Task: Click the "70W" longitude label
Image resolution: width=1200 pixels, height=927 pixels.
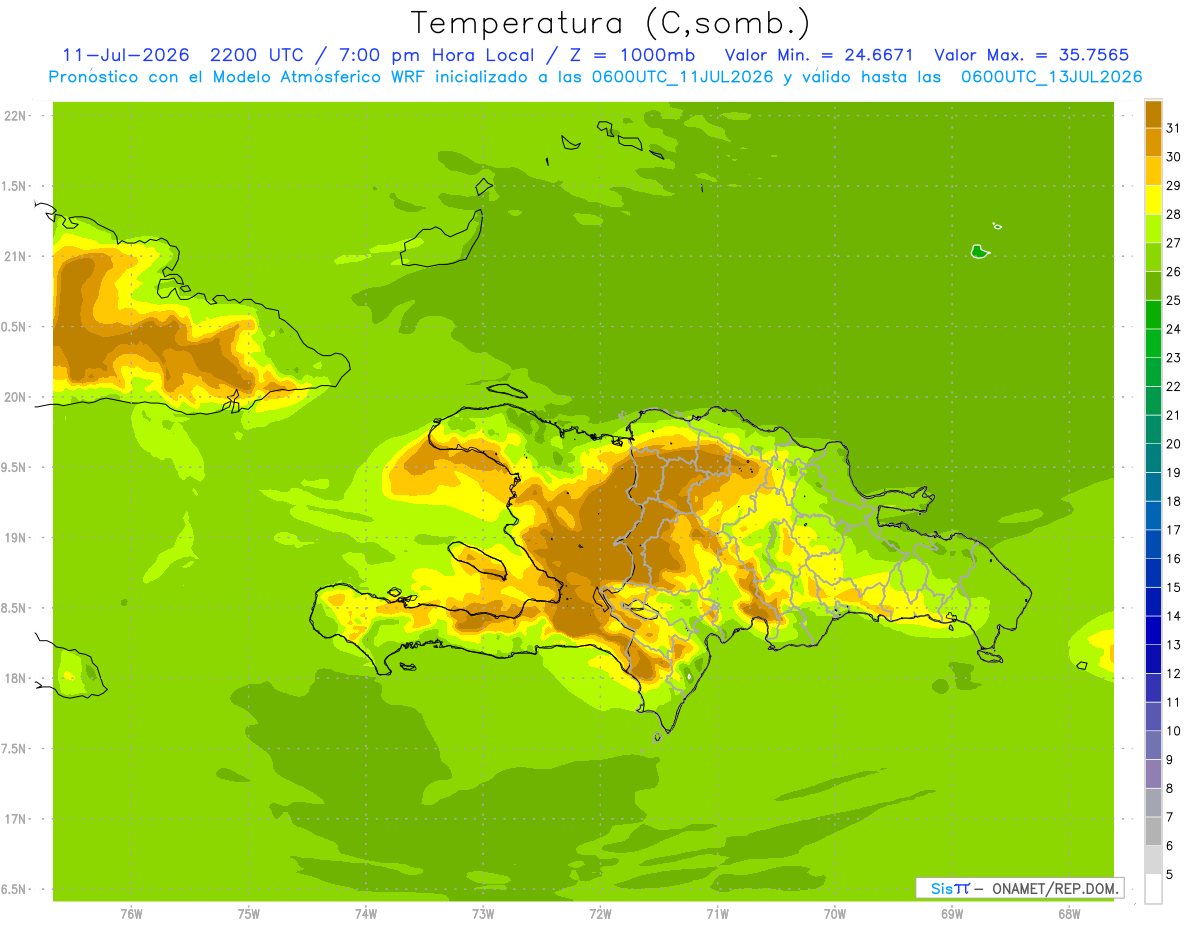Action: click(x=835, y=914)
